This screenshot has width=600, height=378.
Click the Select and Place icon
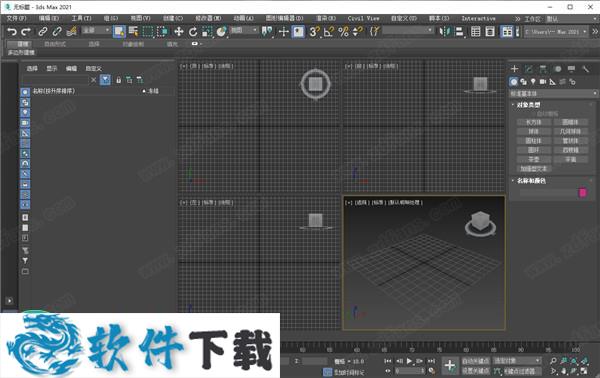pos(222,32)
